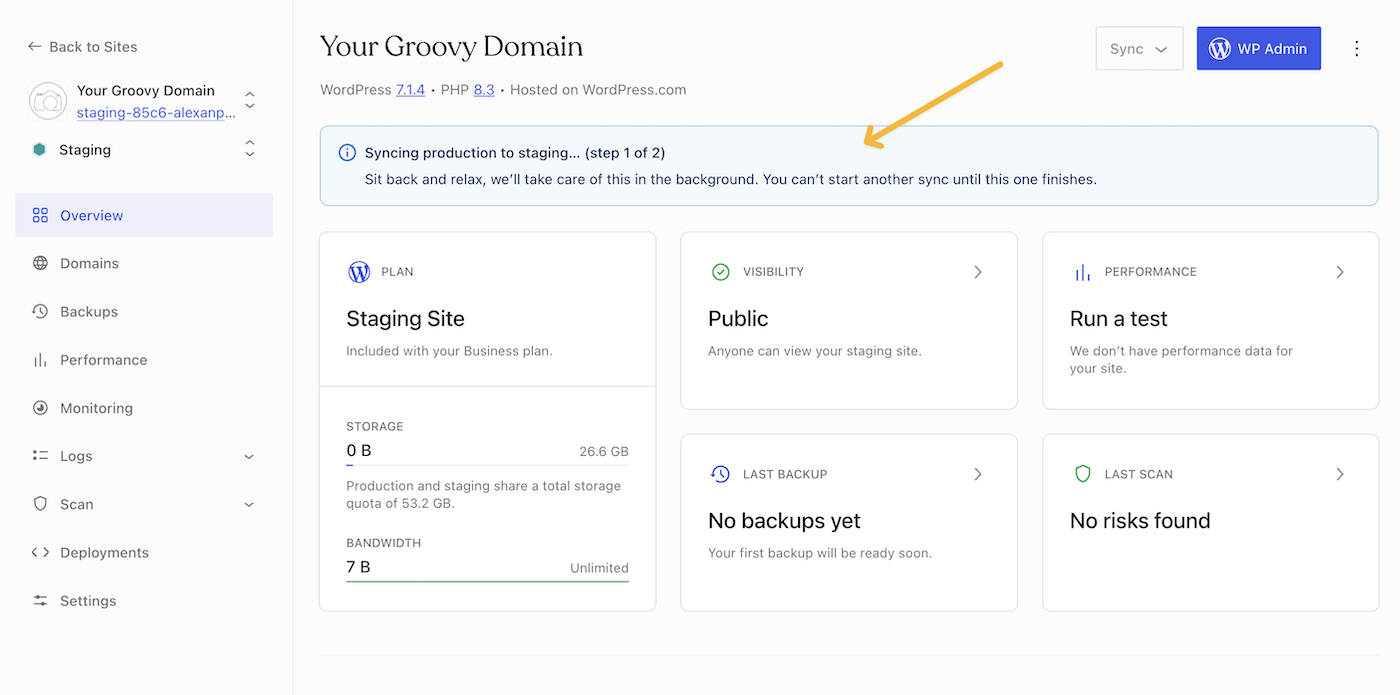Open the Performance card chevron
The width and height of the screenshot is (1400, 695).
click(x=1340, y=272)
